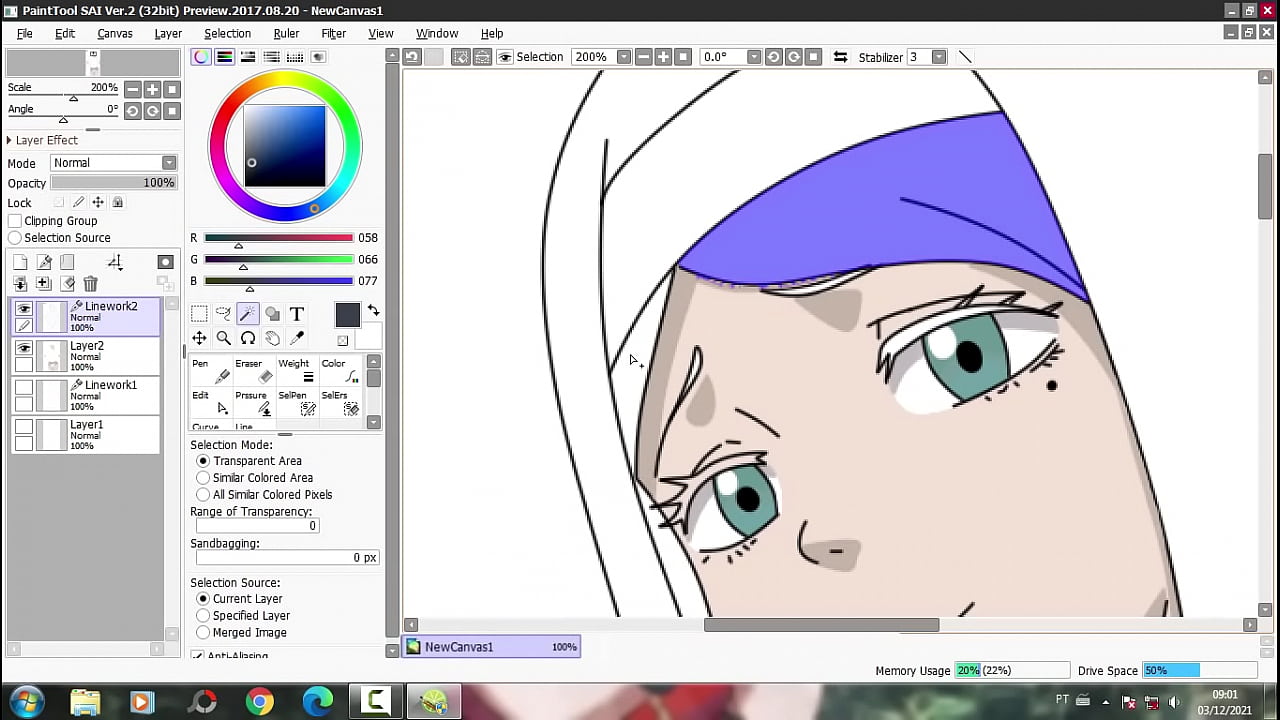Open the Layer menu
1280x720 pixels.
[168, 33]
